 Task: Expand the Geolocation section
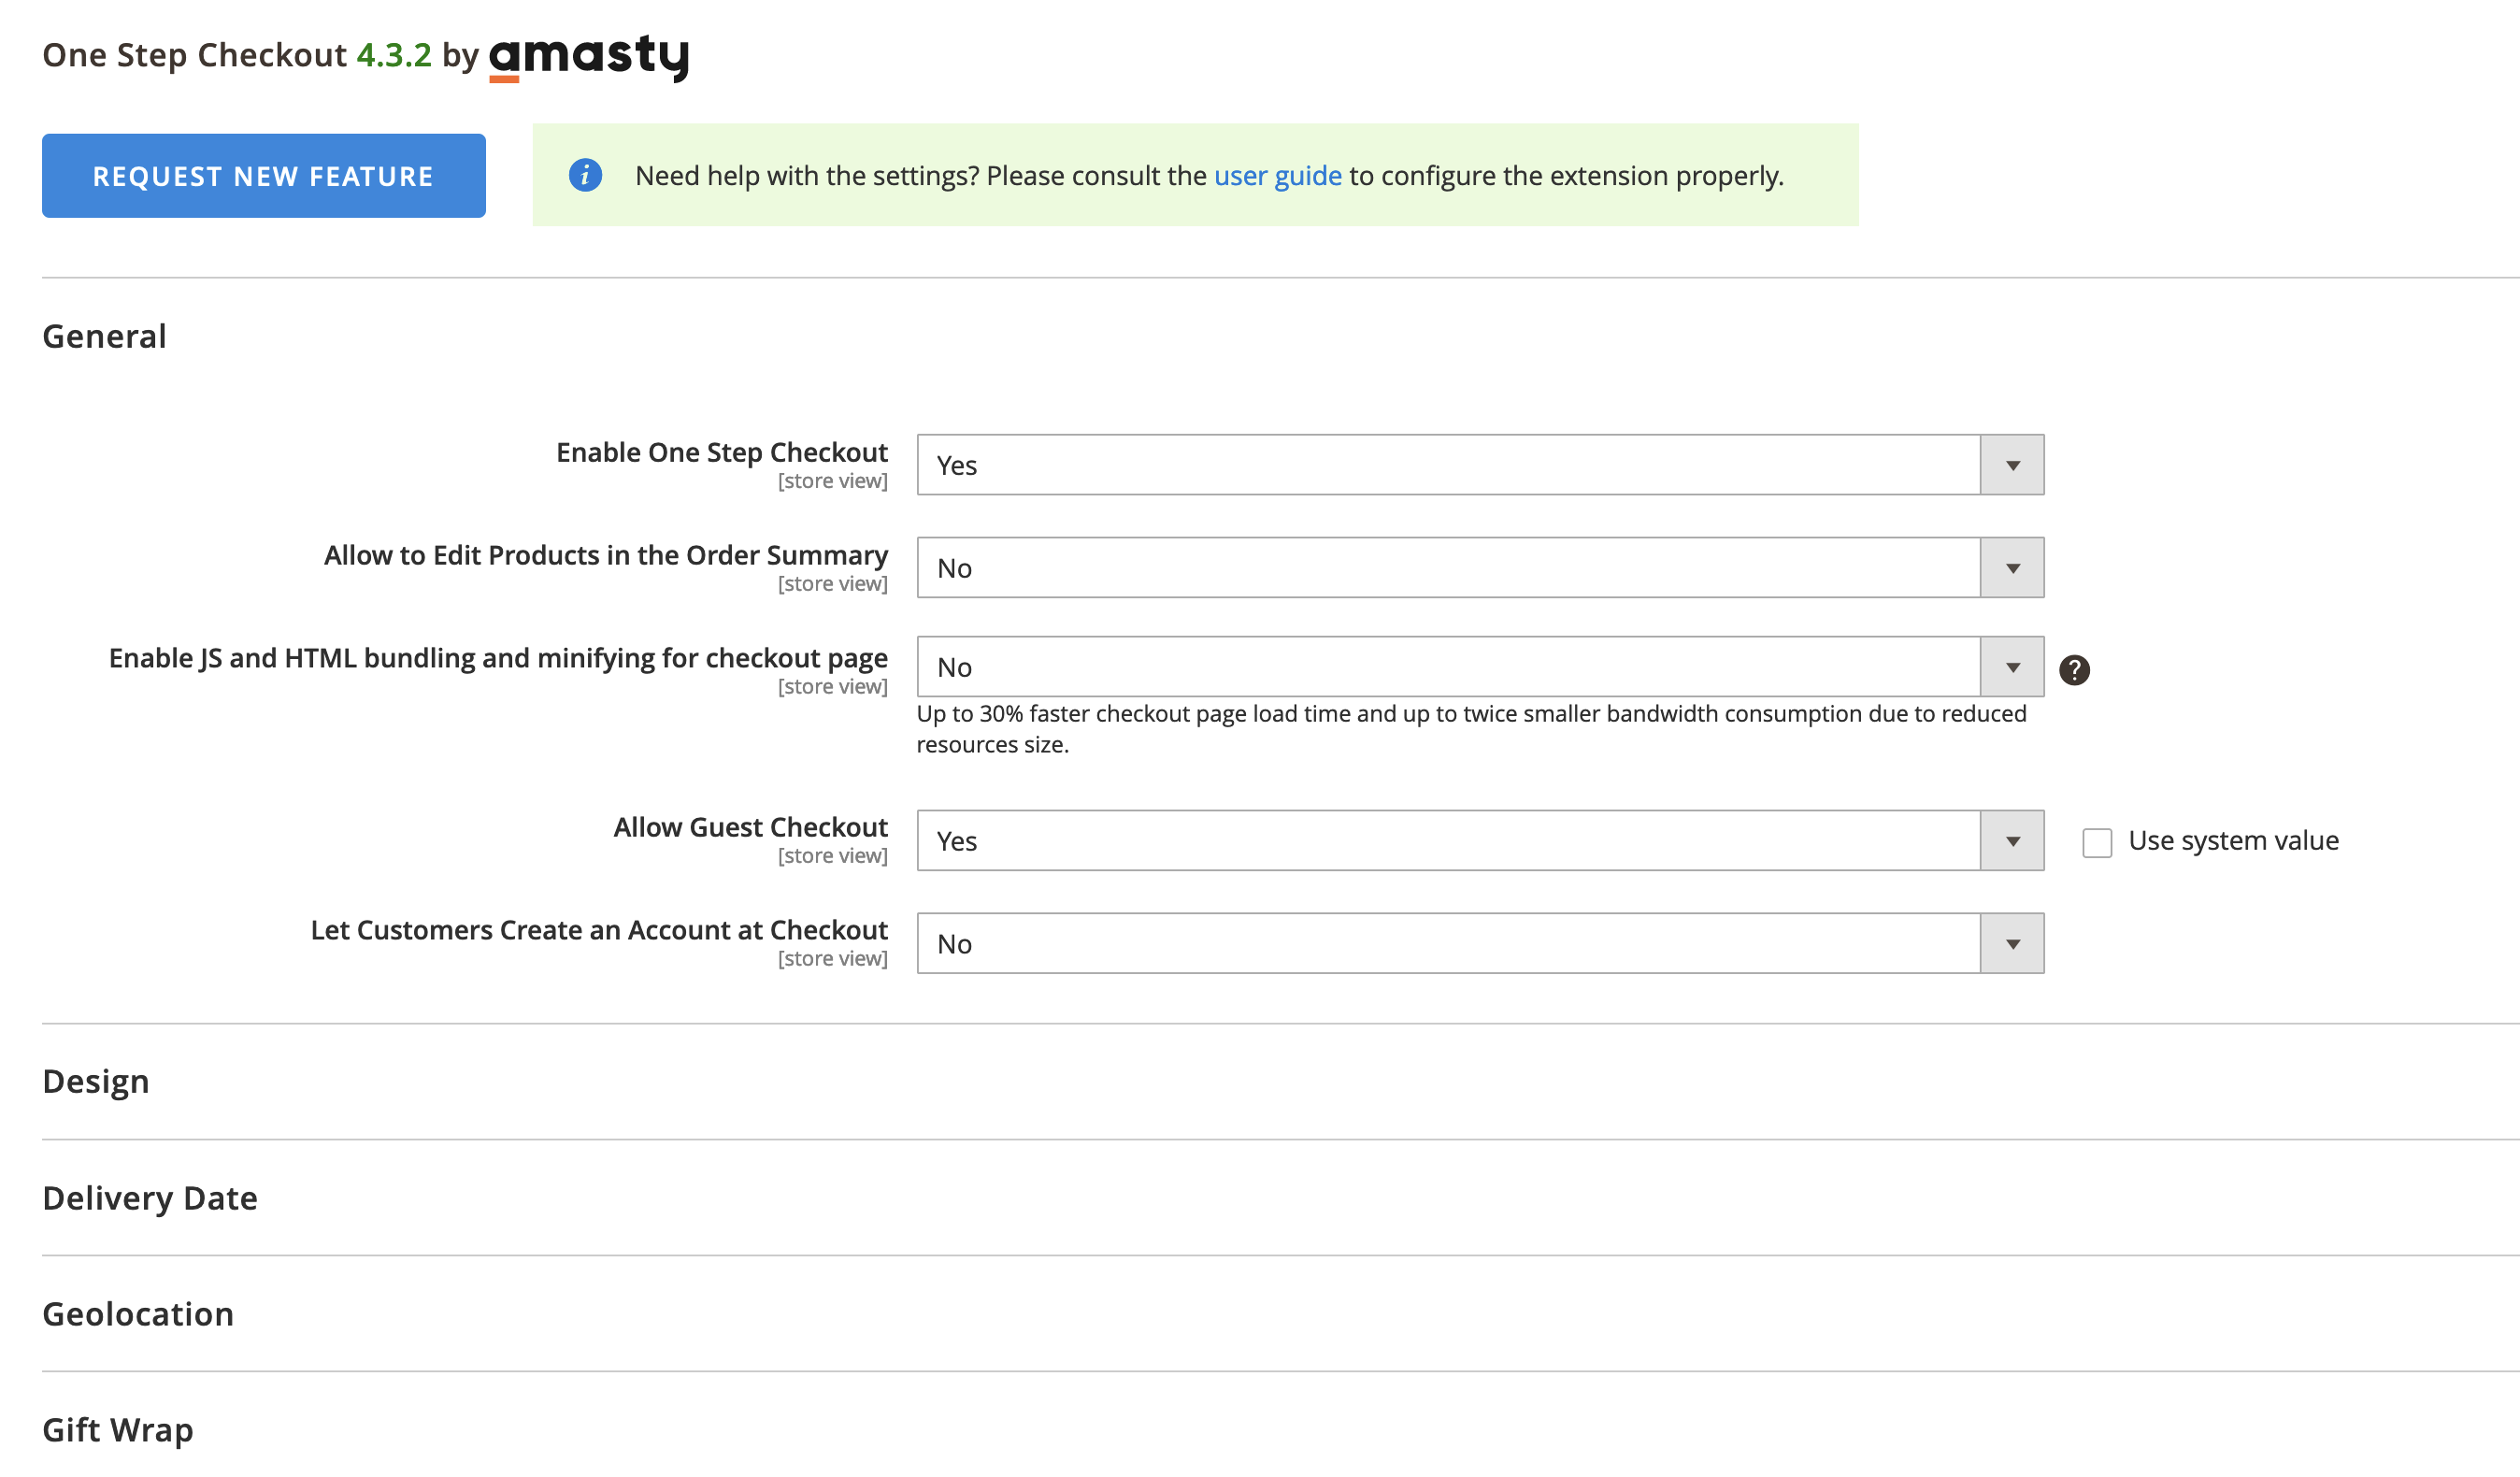(x=138, y=1313)
